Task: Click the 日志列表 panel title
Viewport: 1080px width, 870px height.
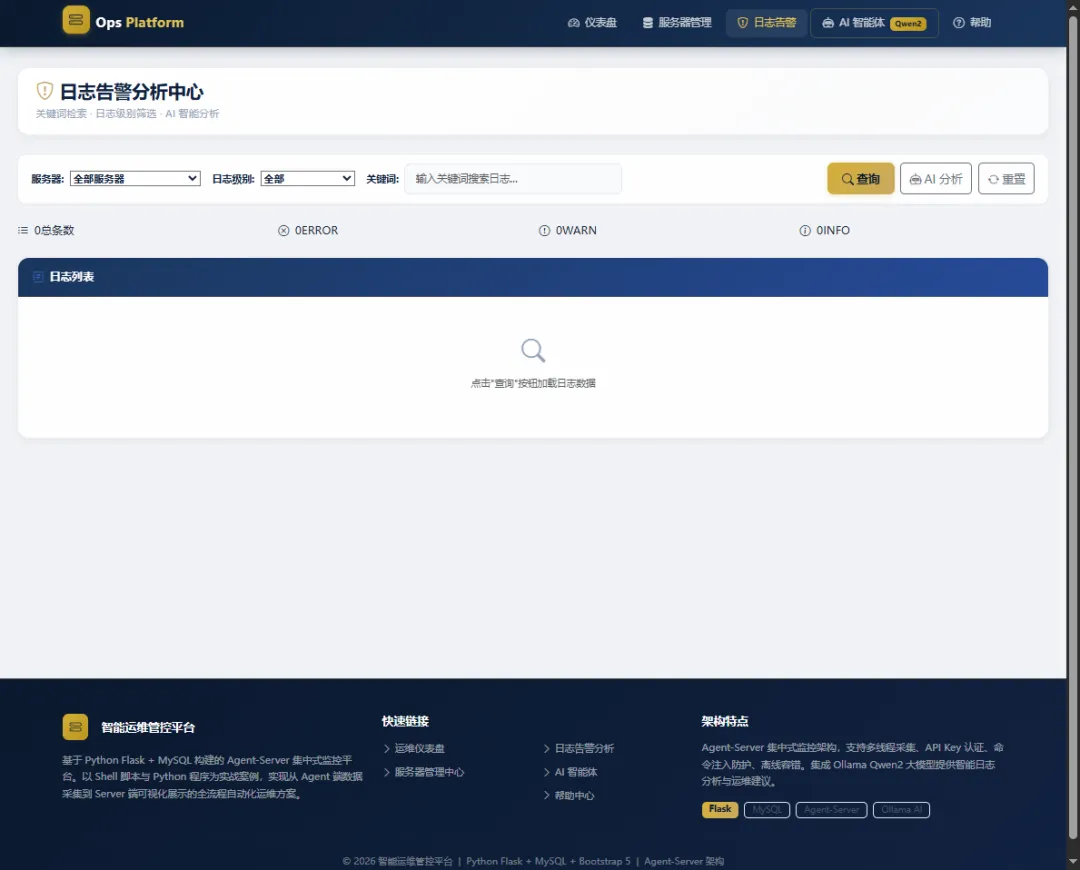Action: click(72, 277)
